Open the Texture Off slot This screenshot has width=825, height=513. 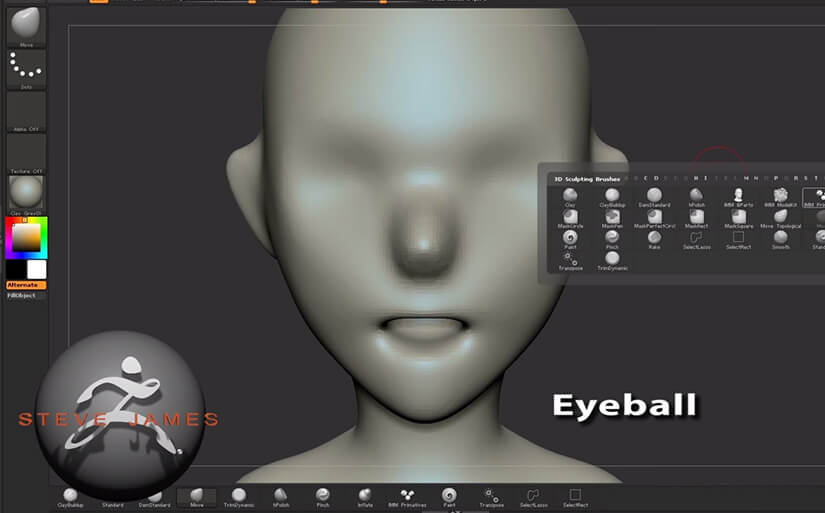tap(26, 154)
